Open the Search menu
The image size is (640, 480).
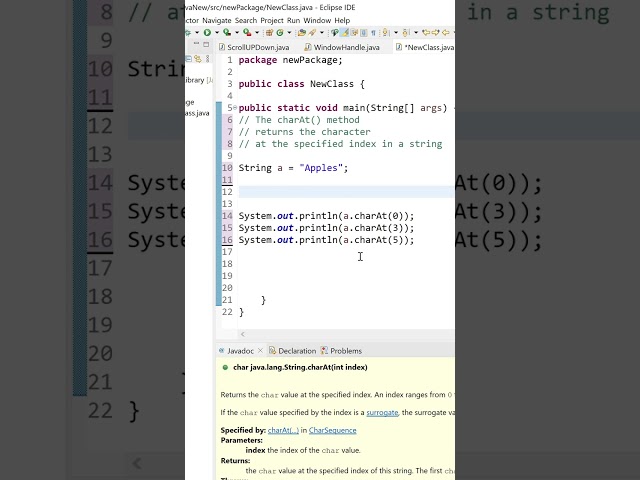246,20
